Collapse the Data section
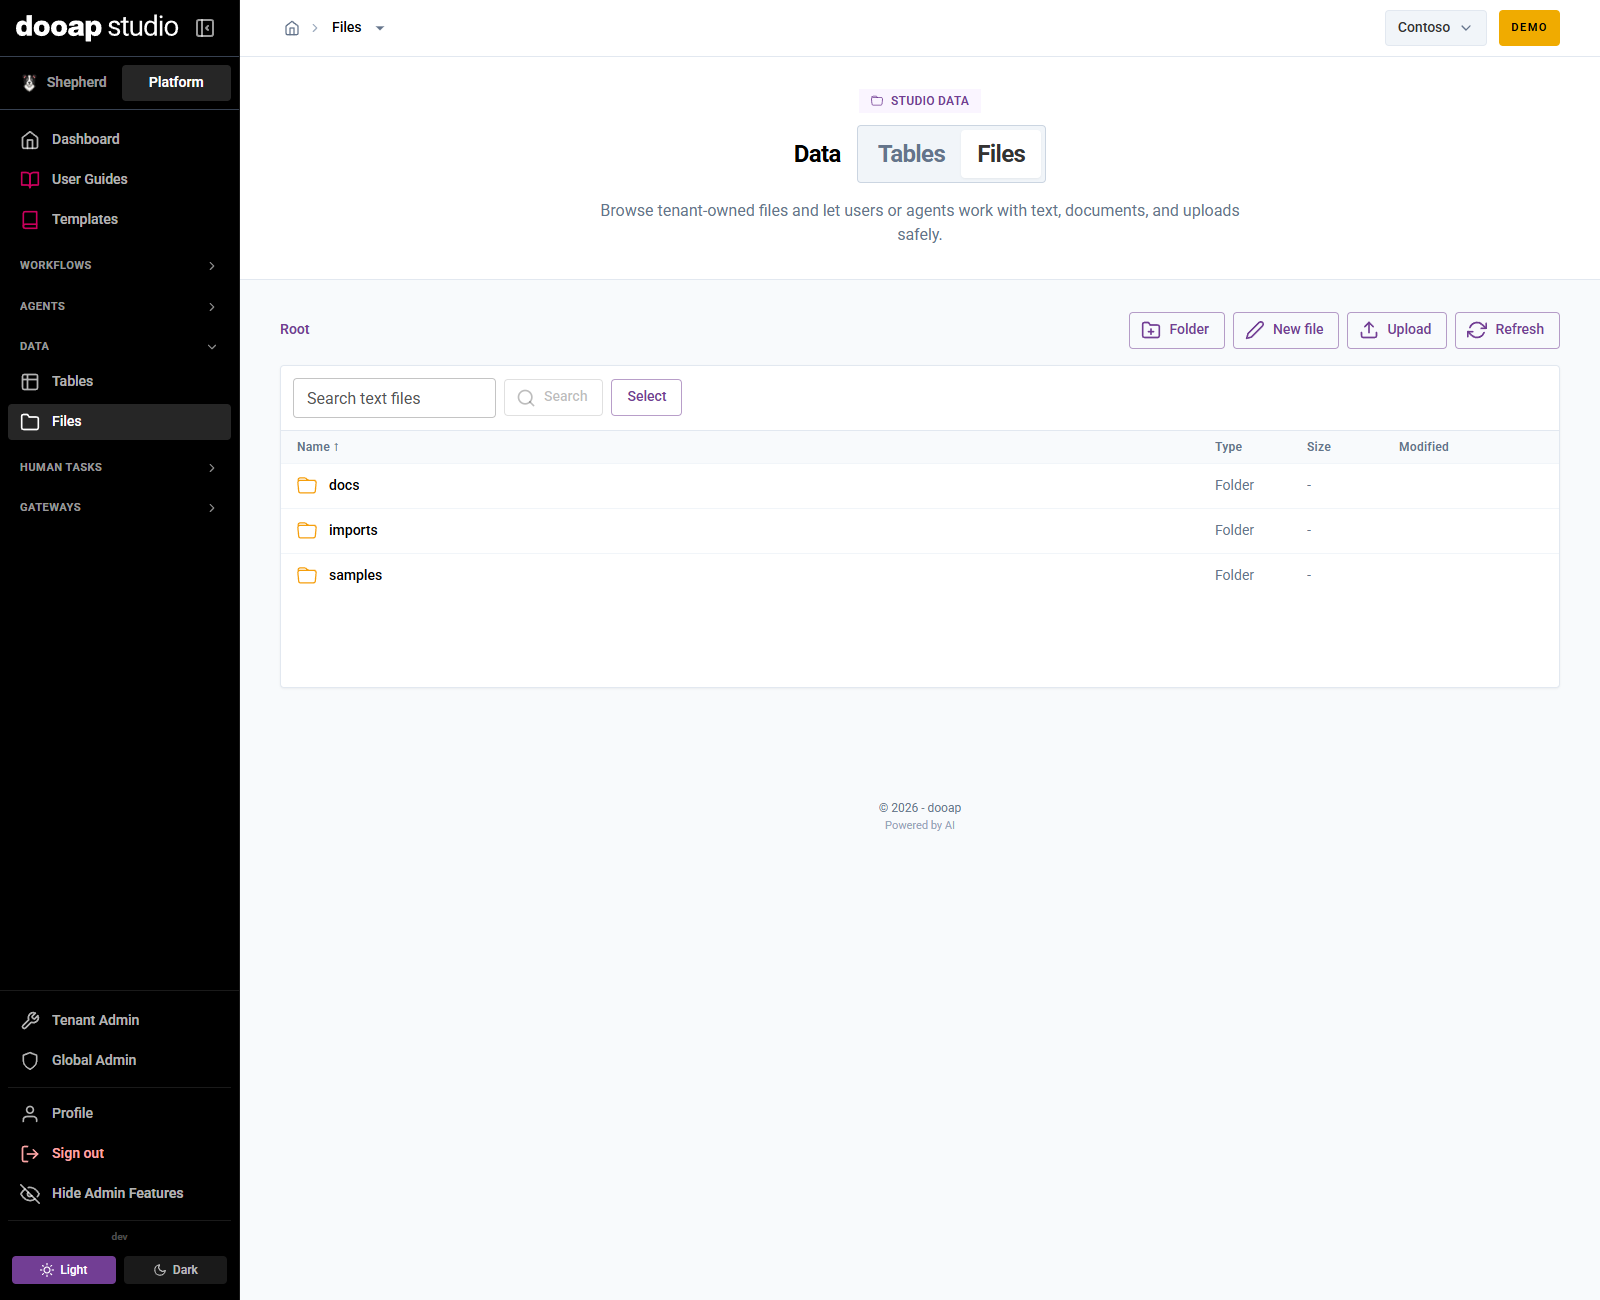Screen dimensions: 1600x1300 119,346
